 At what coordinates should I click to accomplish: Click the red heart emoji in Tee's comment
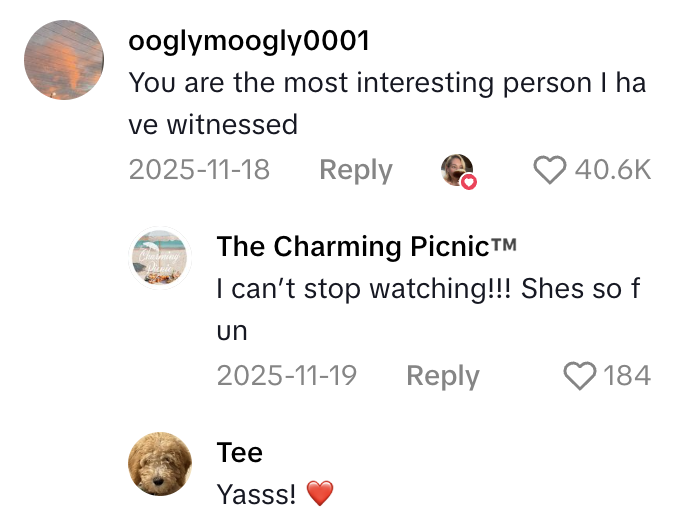(319, 493)
